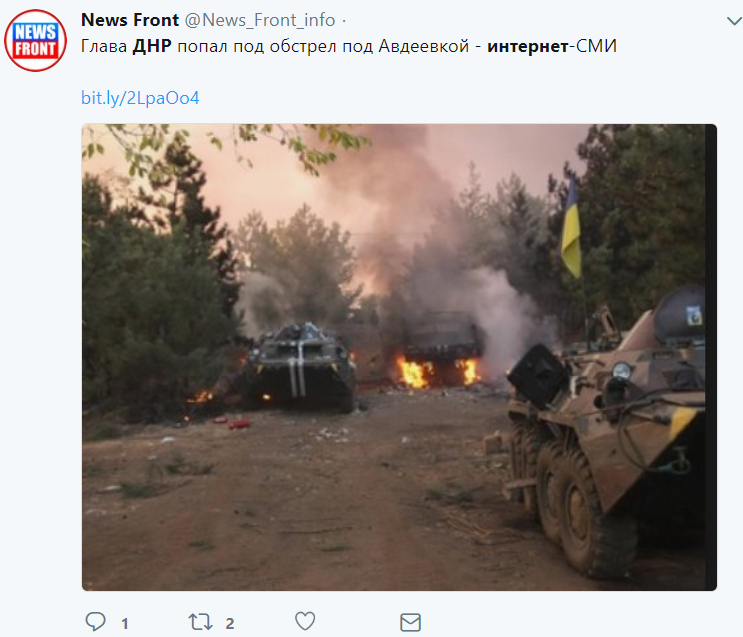Click the word Глава starting the tweet
This screenshot has width=743, height=637.
point(104,46)
